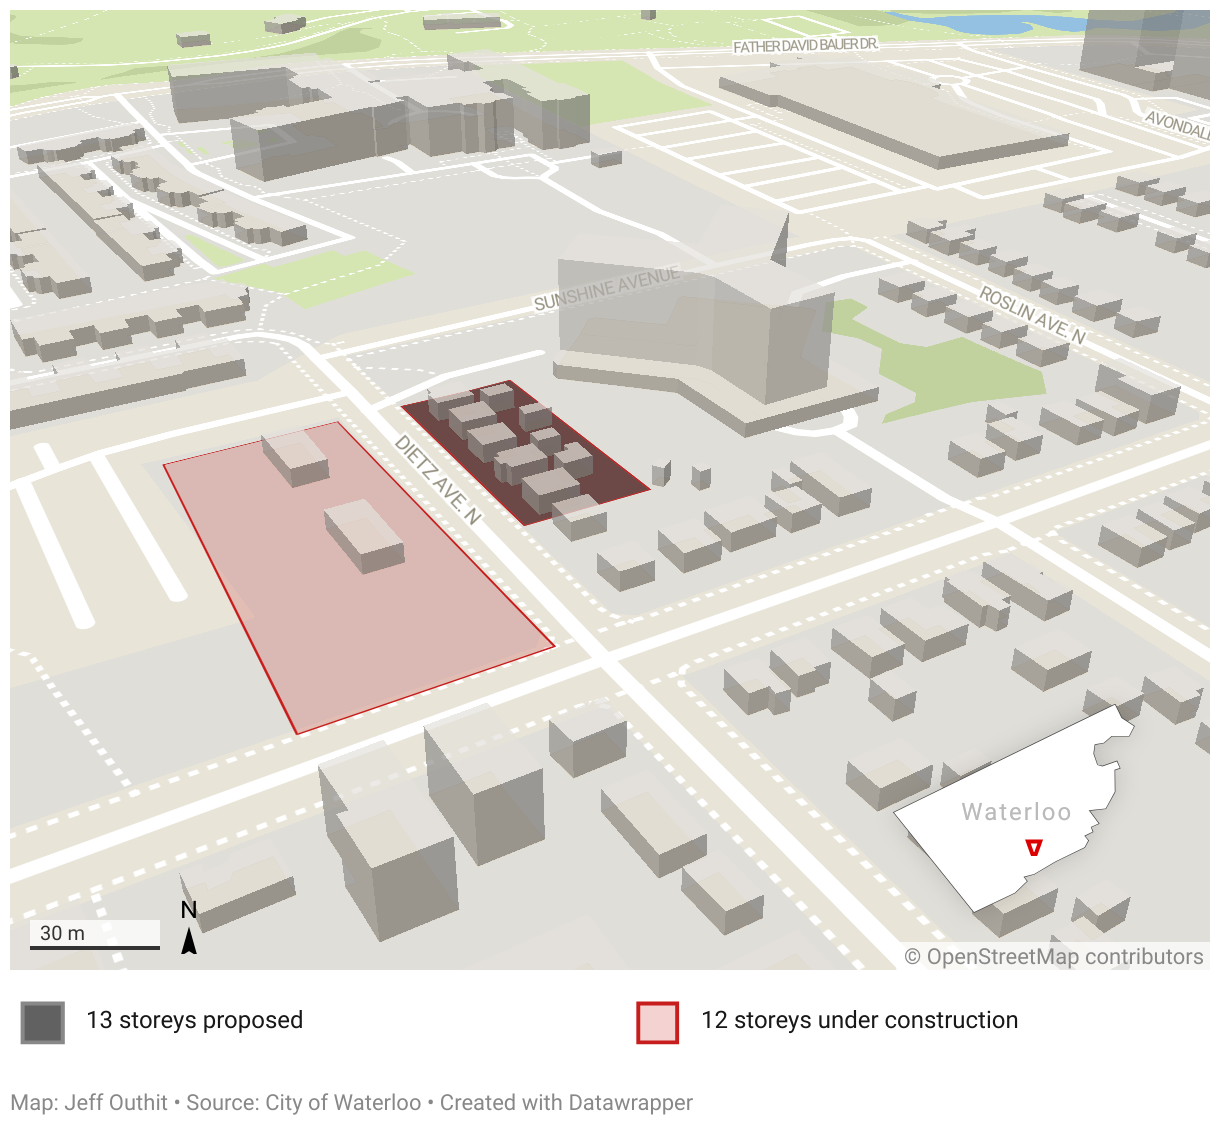The image size is (1220, 1126).
Task: Toggle the '12 storeys under construction' legend entry
Action: [x=858, y=1021]
